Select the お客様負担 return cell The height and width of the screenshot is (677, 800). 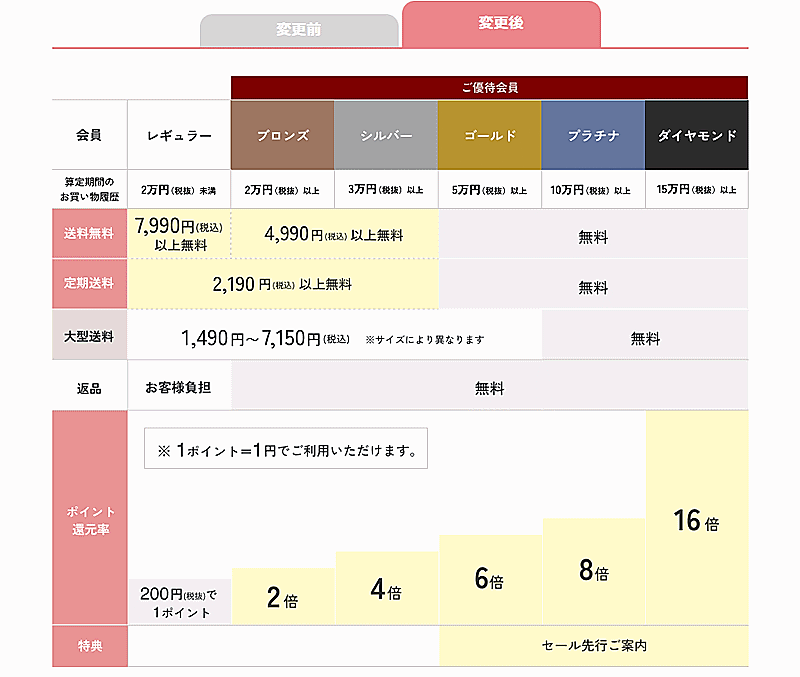pos(179,388)
